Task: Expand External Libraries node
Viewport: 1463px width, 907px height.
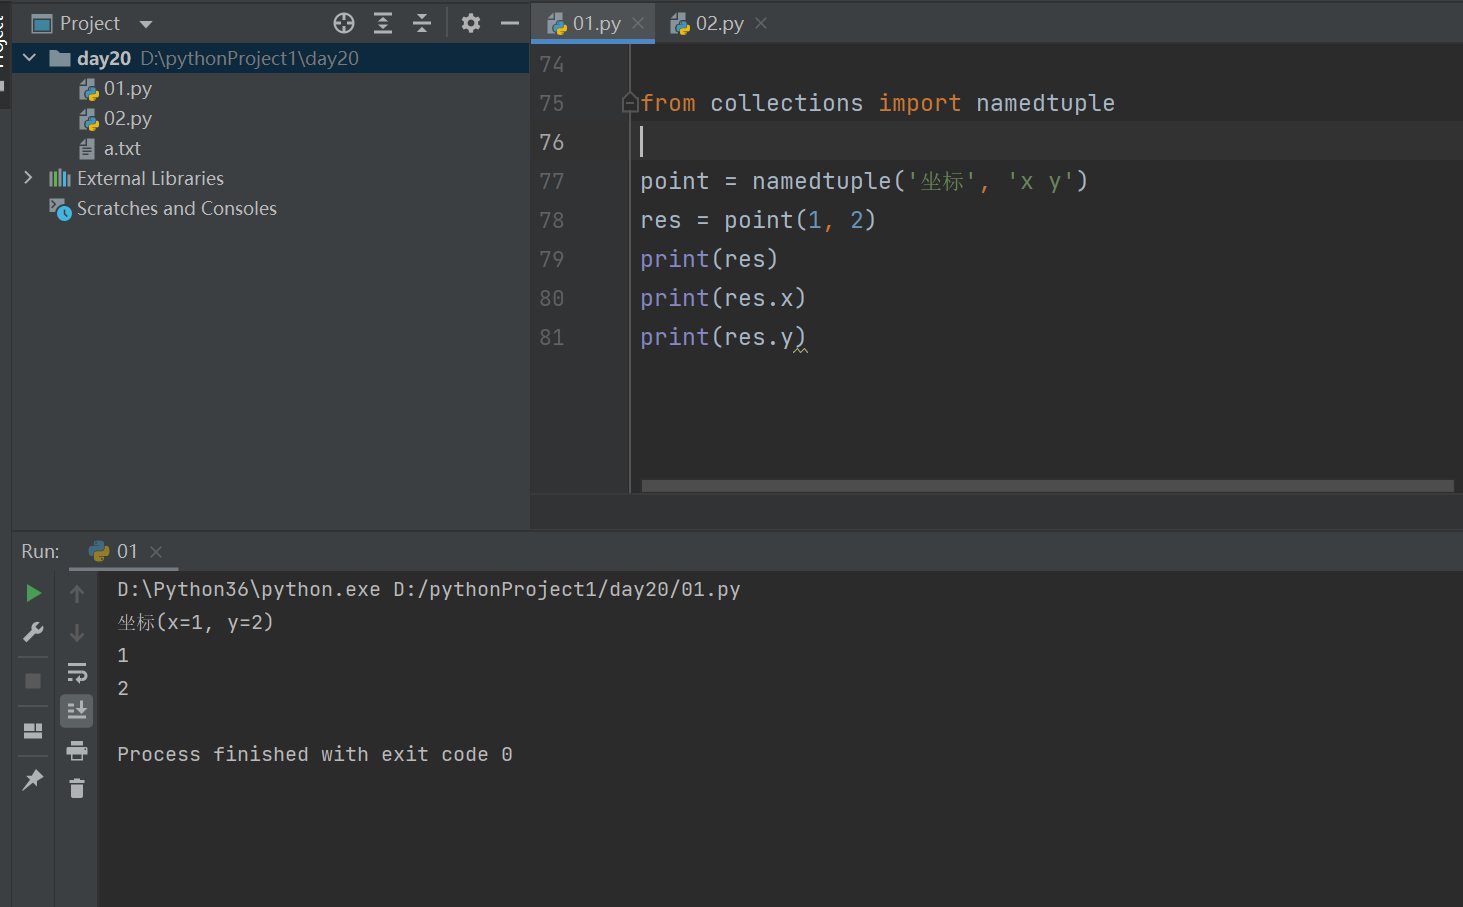Action: point(28,178)
